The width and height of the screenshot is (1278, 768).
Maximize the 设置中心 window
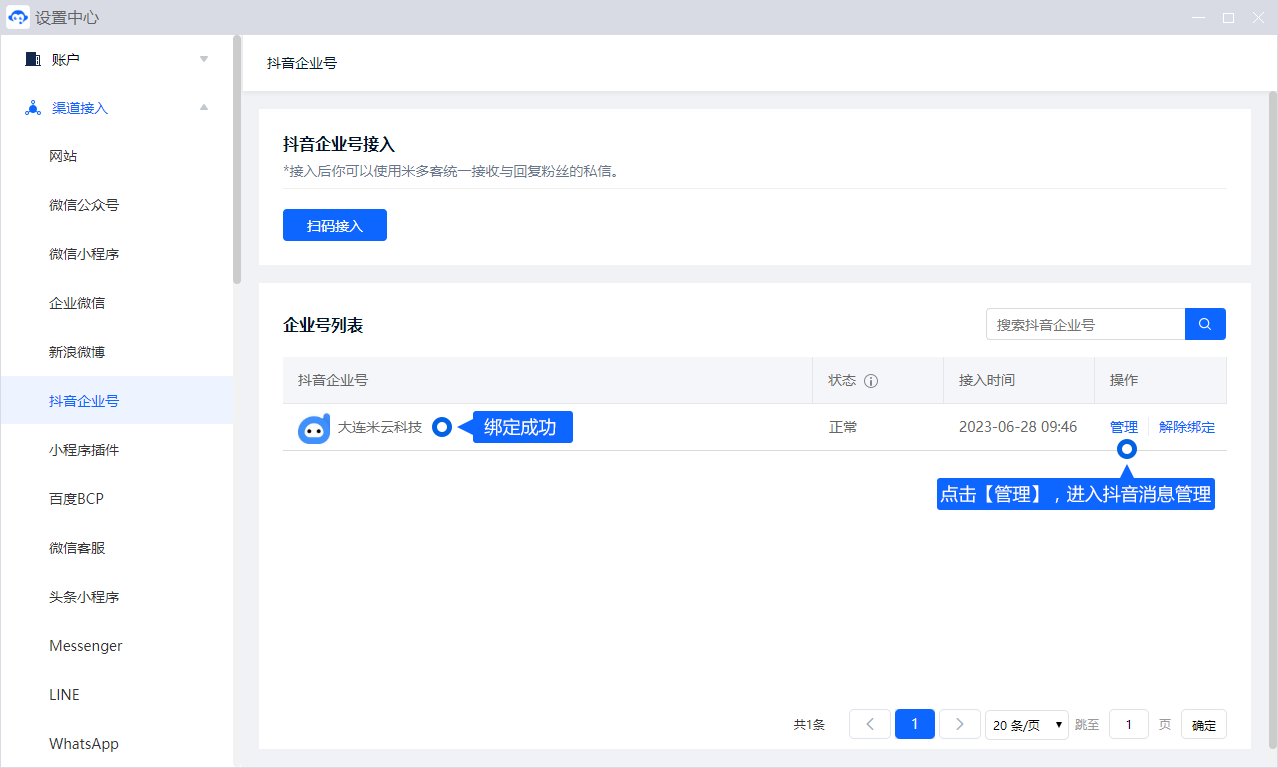tap(1228, 17)
